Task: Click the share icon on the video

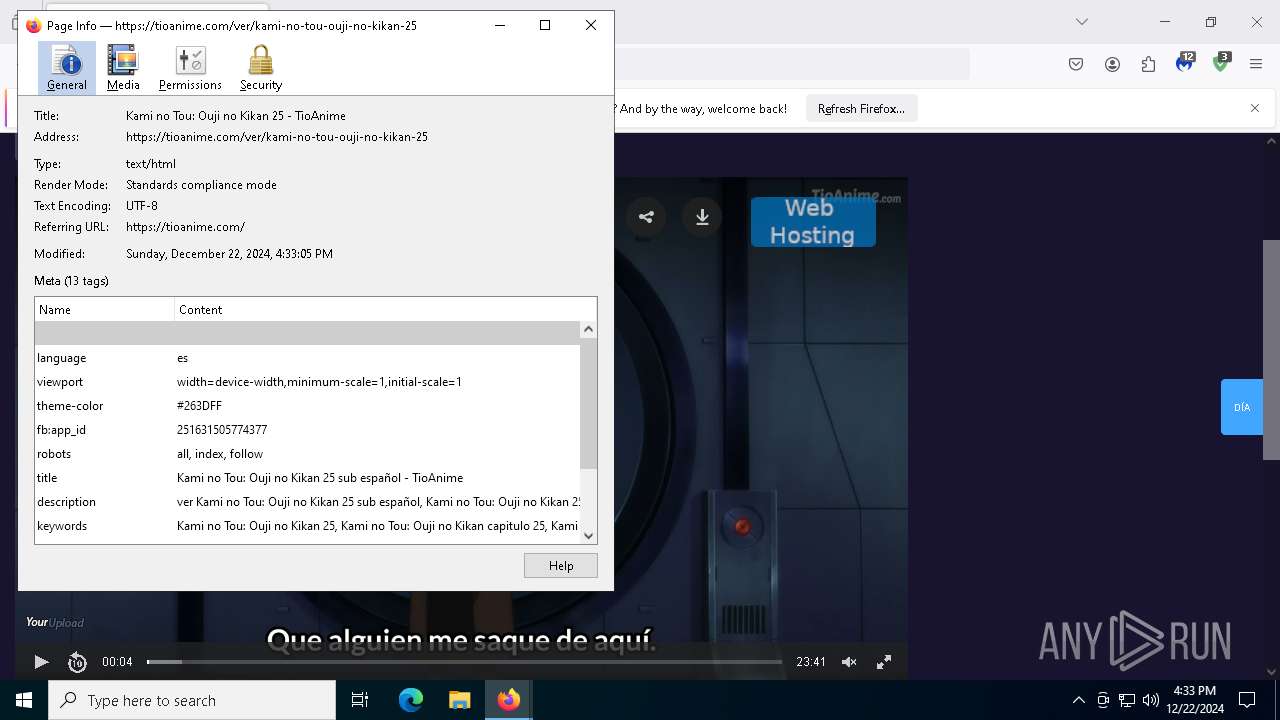Action: tap(646, 217)
